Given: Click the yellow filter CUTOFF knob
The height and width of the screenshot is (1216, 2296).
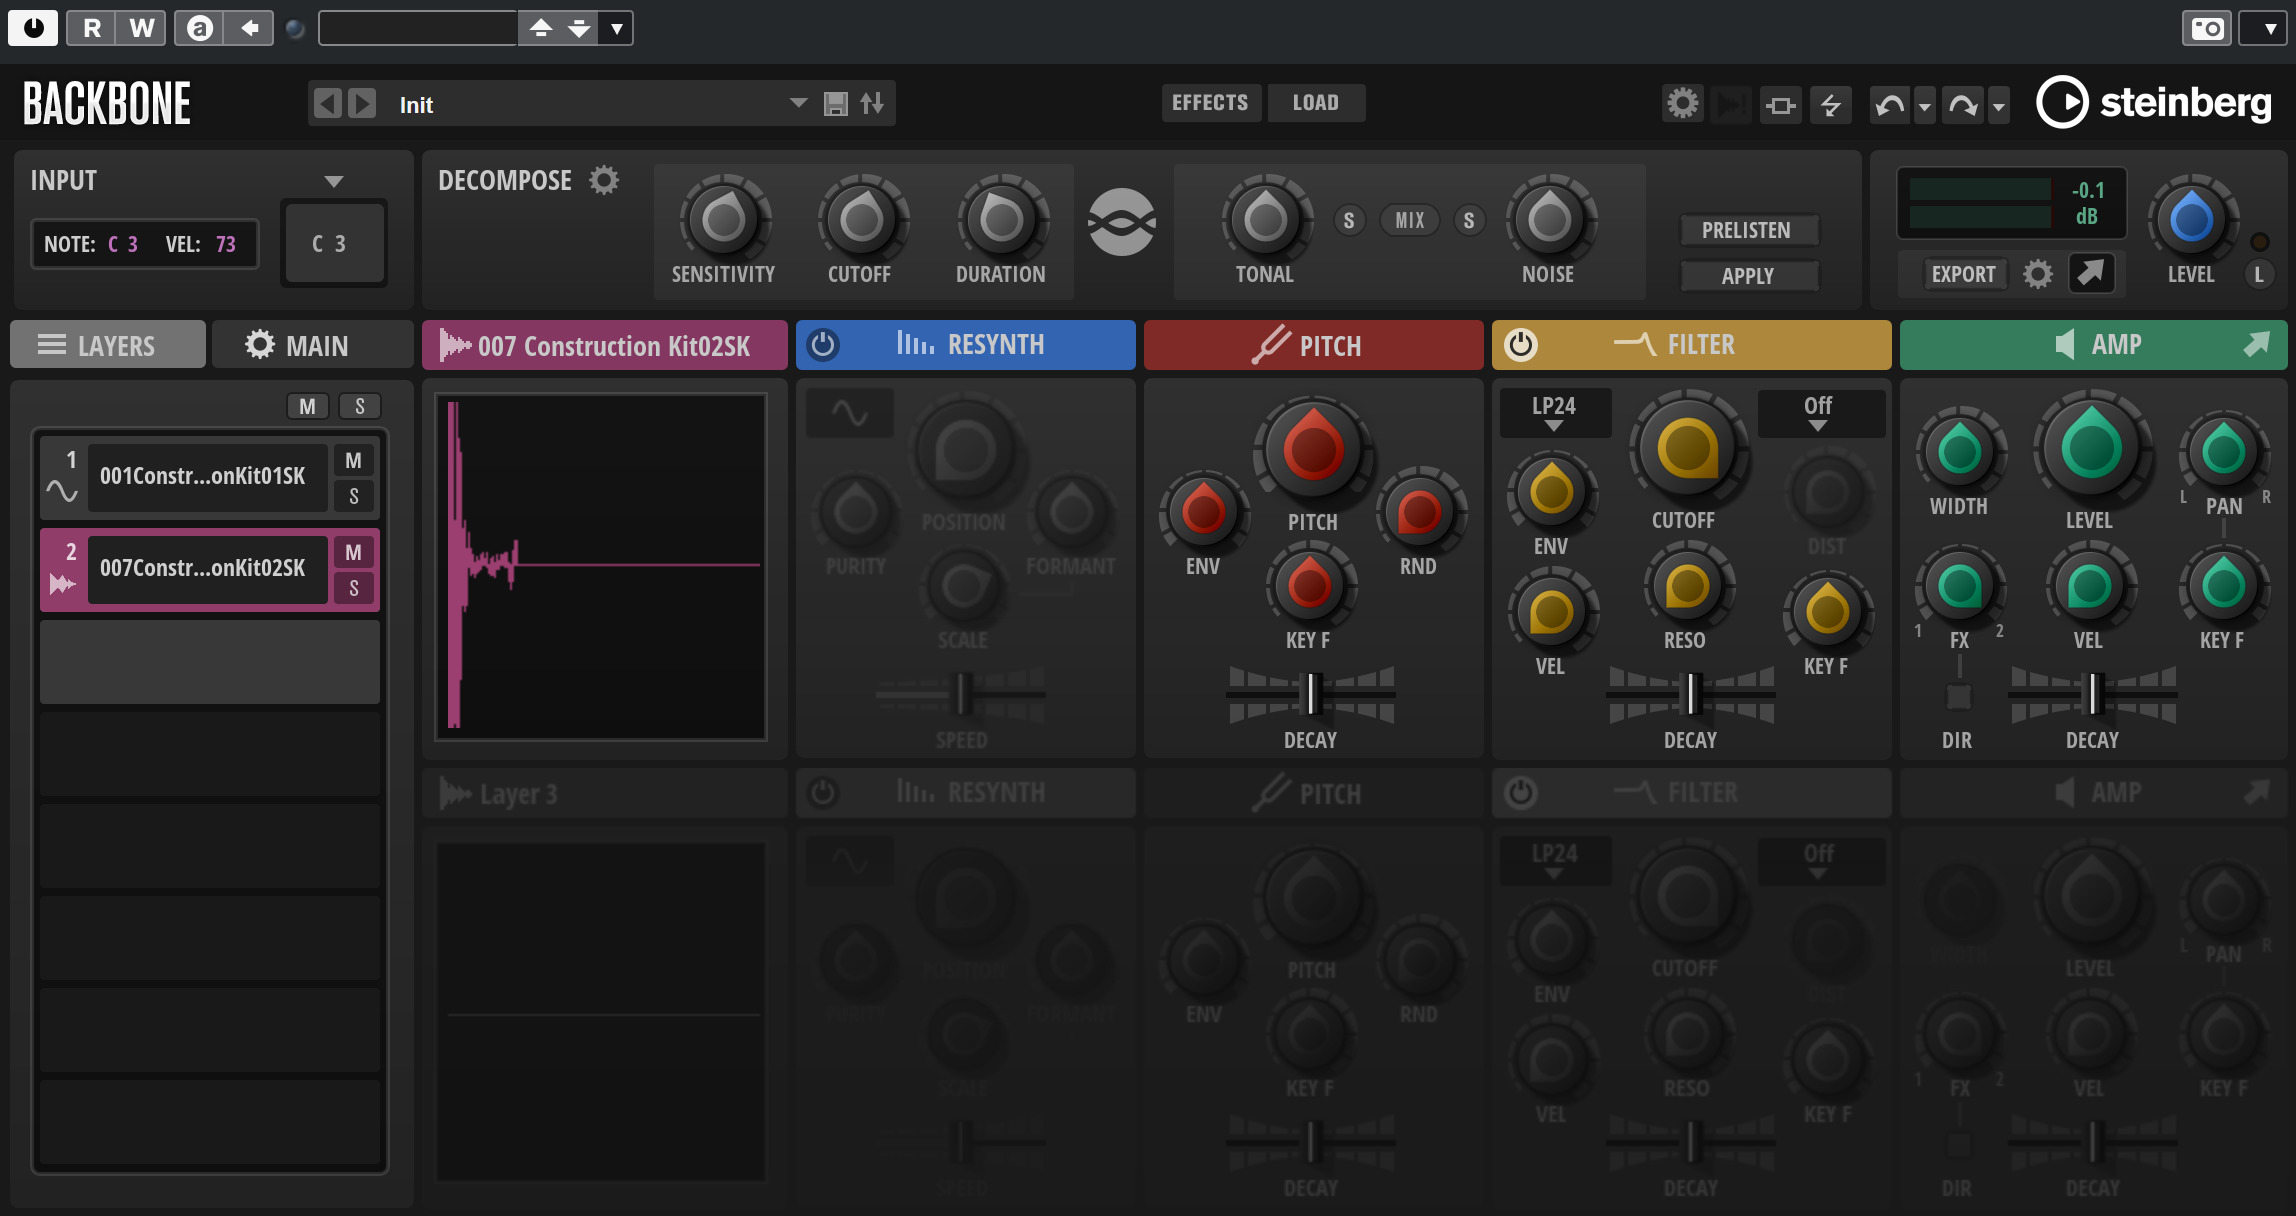Looking at the screenshot, I should coord(1687,449).
